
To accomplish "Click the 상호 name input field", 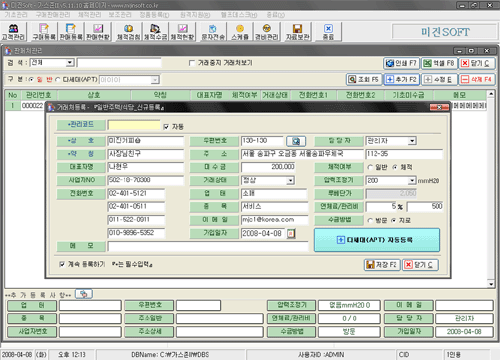I will click(145, 141).
